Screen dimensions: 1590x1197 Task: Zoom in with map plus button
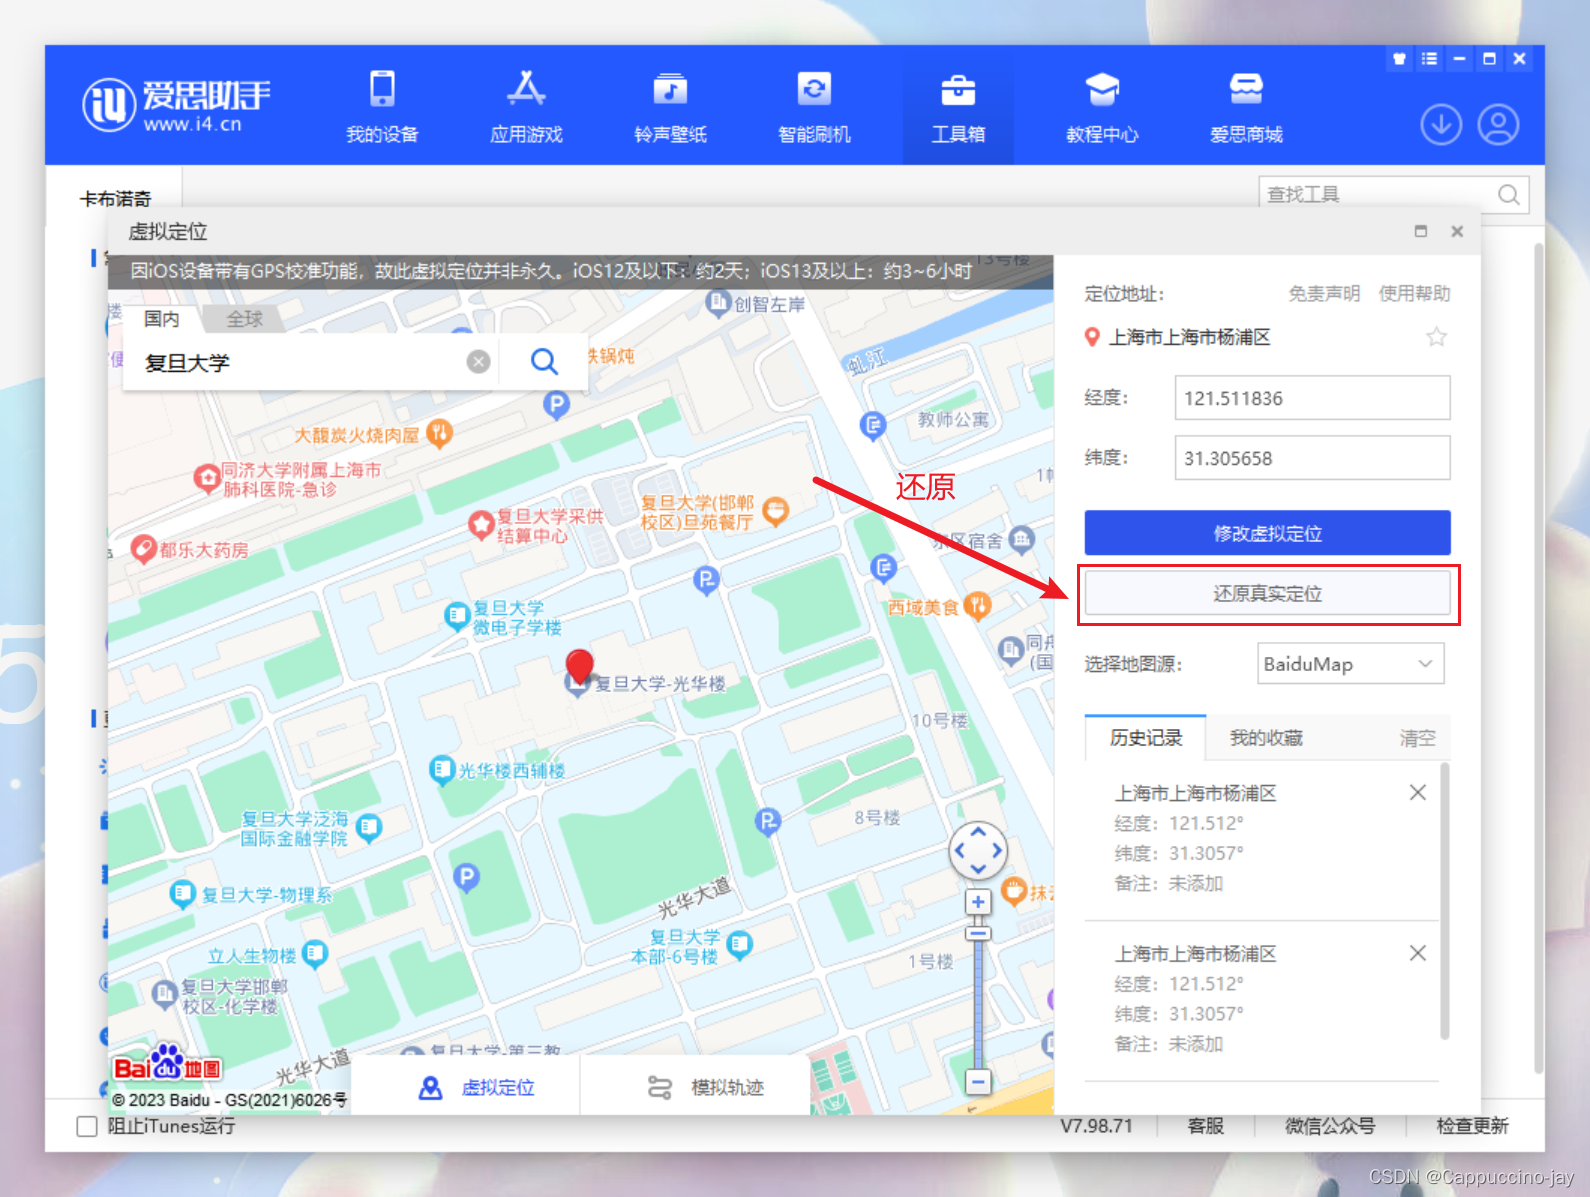(x=978, y=902)
